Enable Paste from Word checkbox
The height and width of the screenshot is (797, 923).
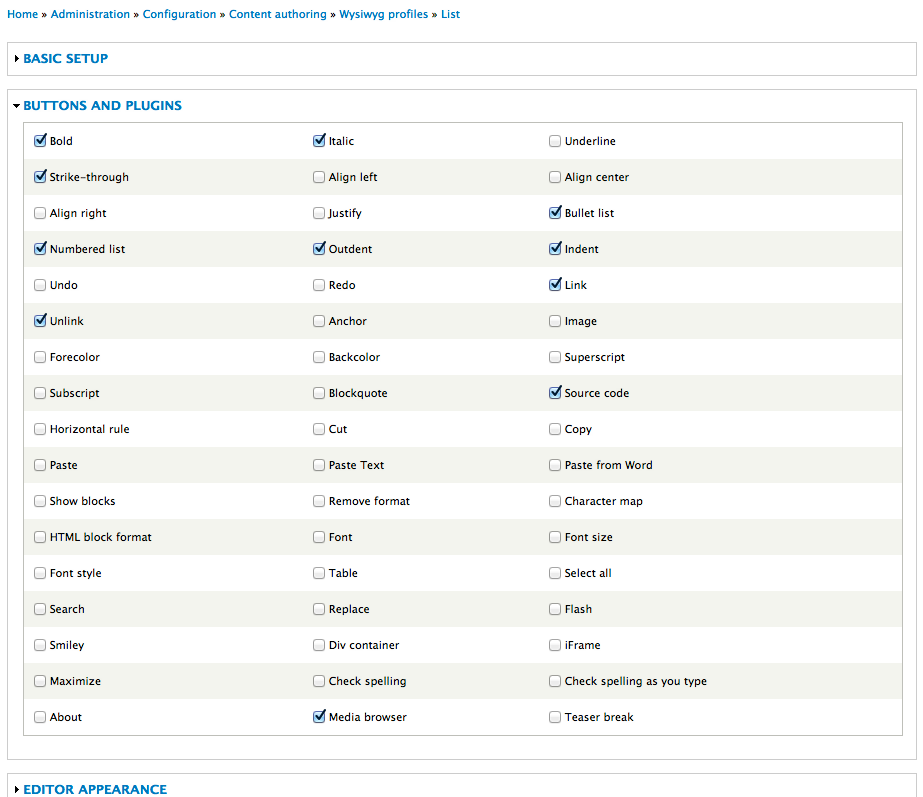(x=555, y=465)
